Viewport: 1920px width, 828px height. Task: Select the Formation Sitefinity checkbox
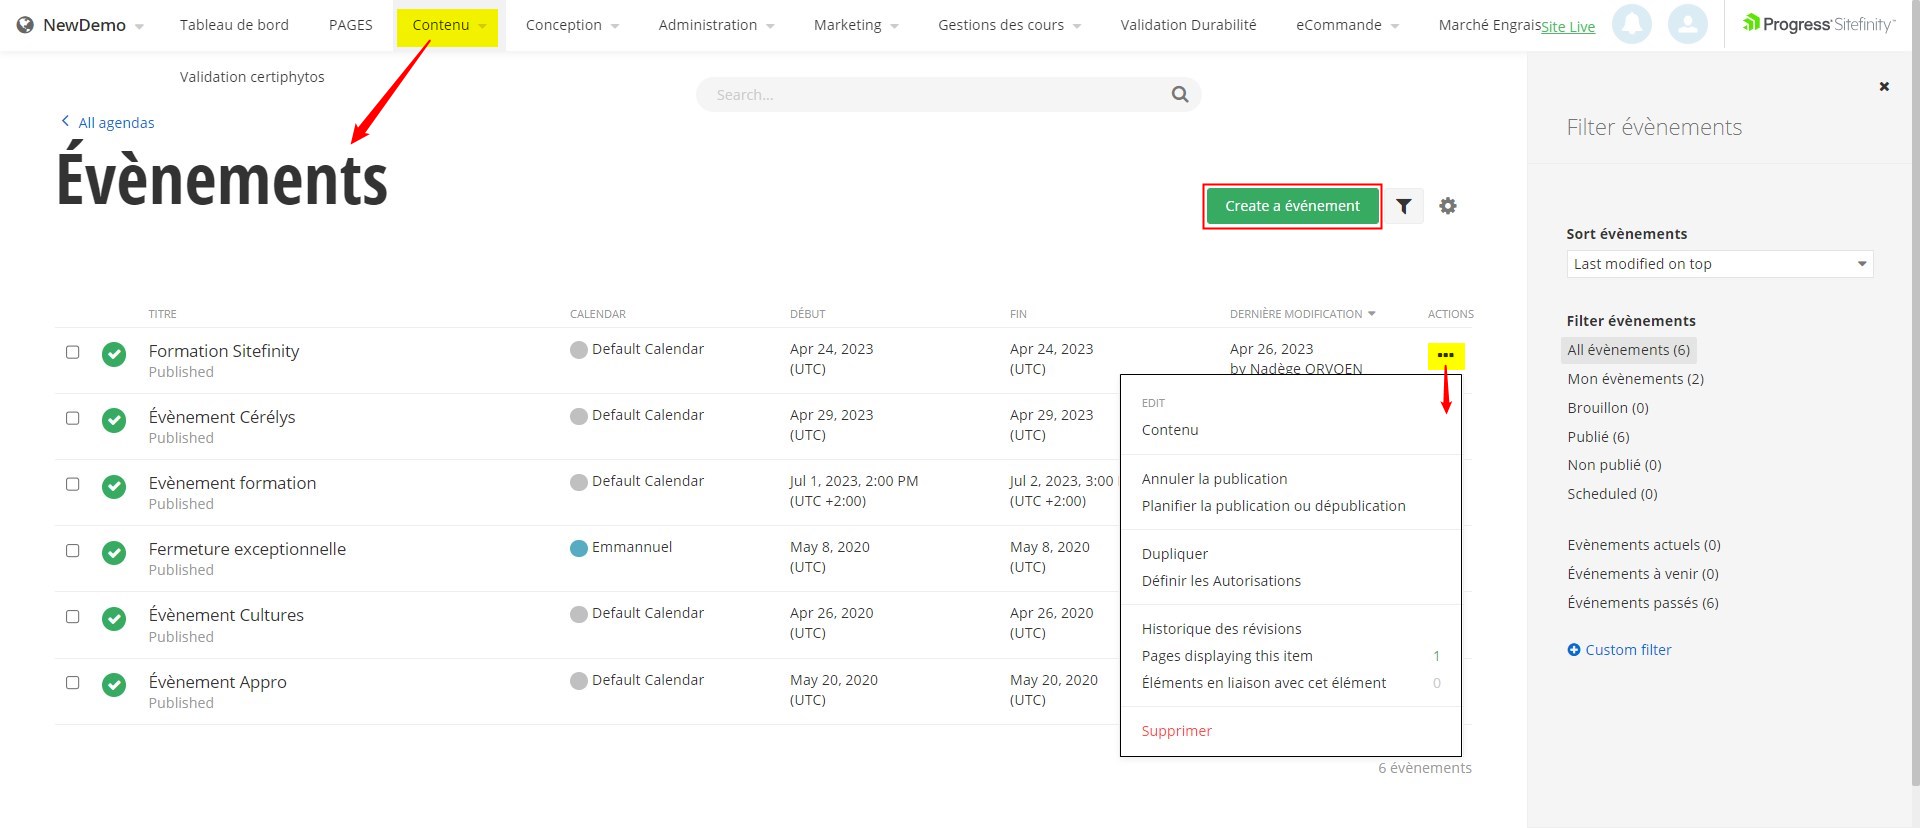[x=73, y=352]
